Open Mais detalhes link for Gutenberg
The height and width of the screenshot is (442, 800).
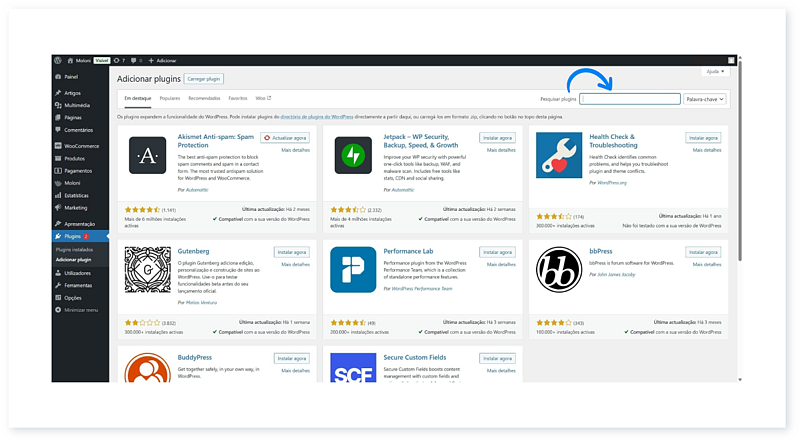click(x=295, y=265)
